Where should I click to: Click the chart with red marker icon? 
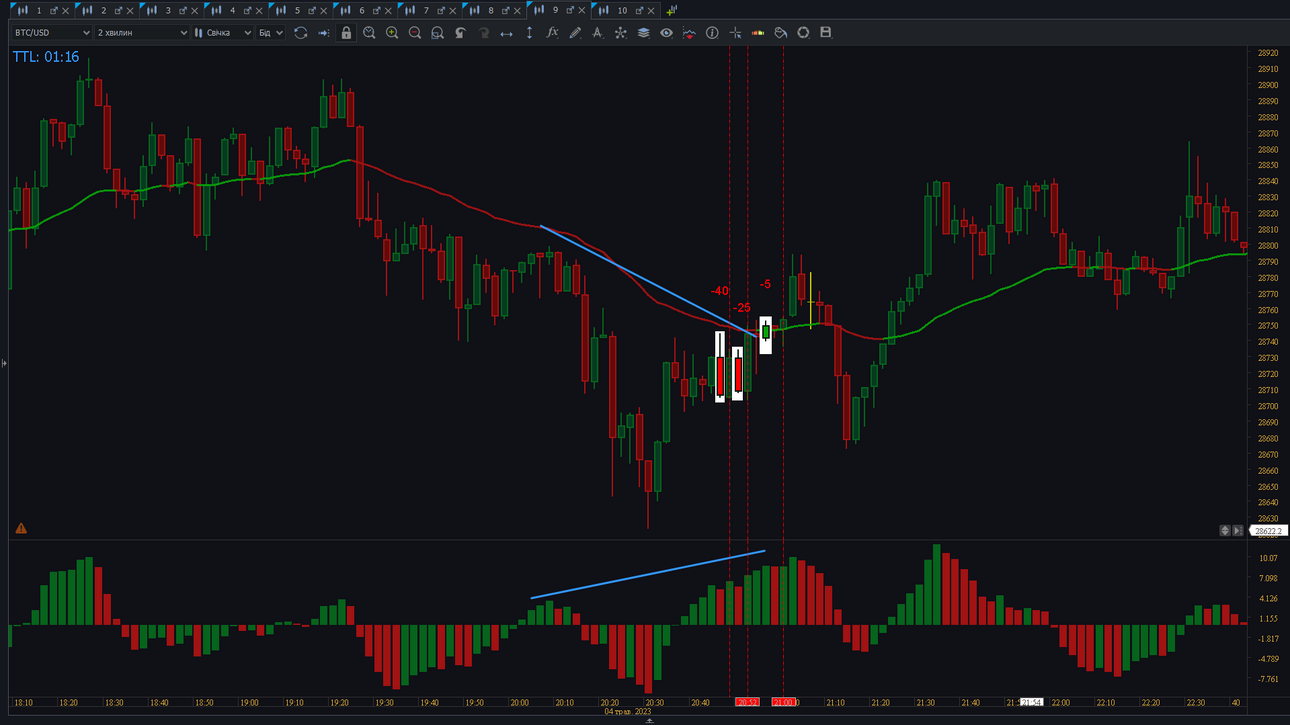click(x=689, y=33)
